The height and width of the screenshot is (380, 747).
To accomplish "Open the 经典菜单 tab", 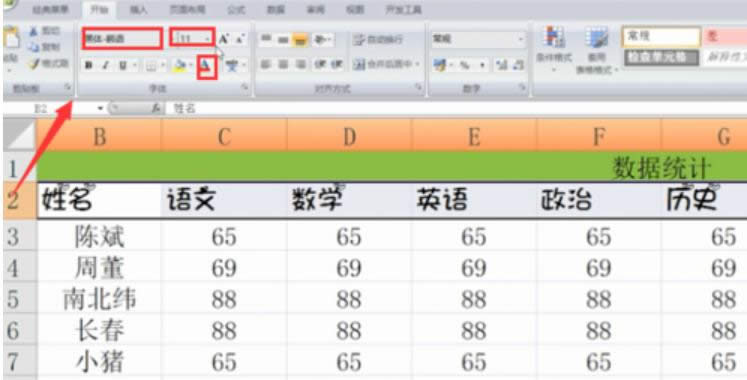I will tap(50, 9).
